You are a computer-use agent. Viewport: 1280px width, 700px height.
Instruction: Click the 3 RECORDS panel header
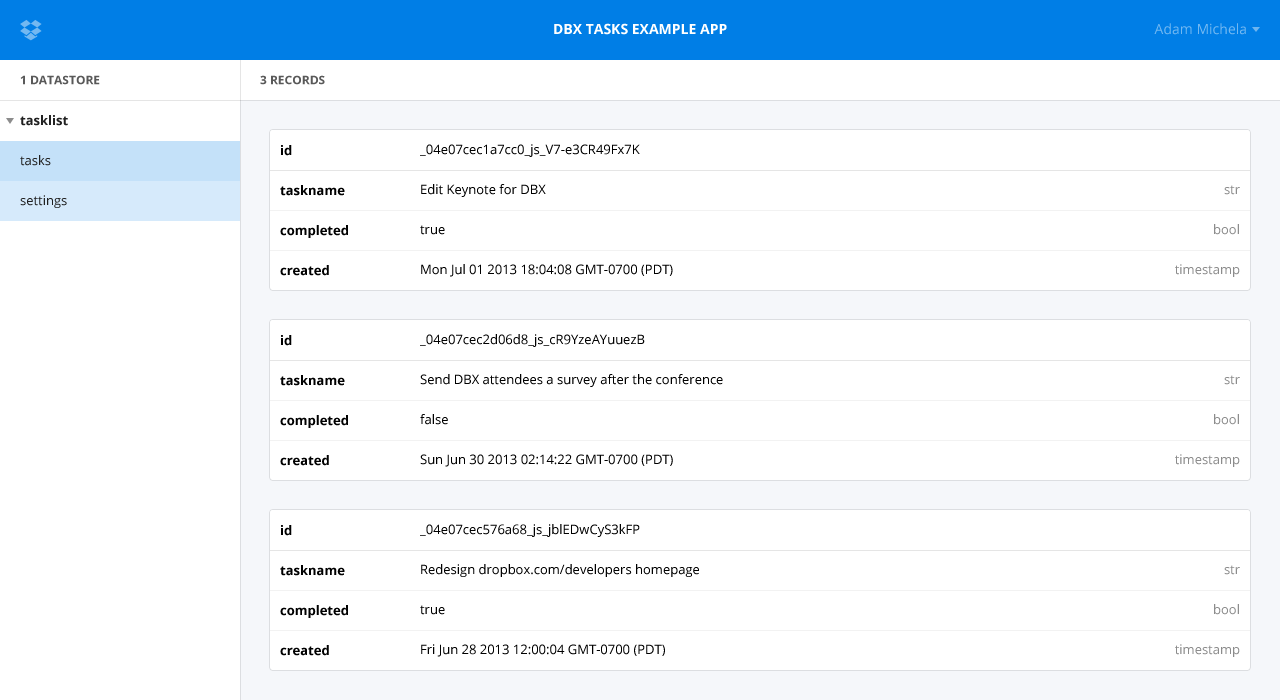292,80
